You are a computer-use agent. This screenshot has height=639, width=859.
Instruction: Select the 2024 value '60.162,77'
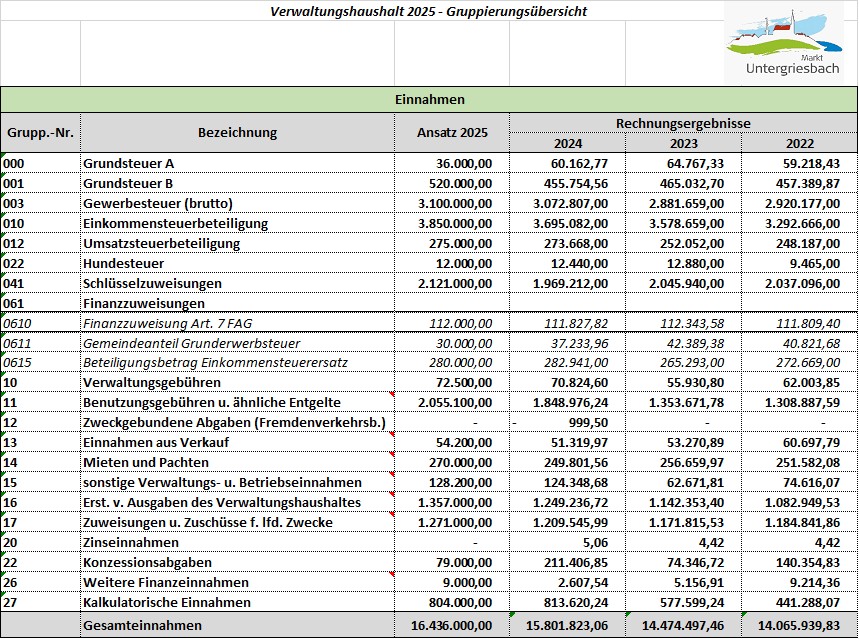click(580, 163)
